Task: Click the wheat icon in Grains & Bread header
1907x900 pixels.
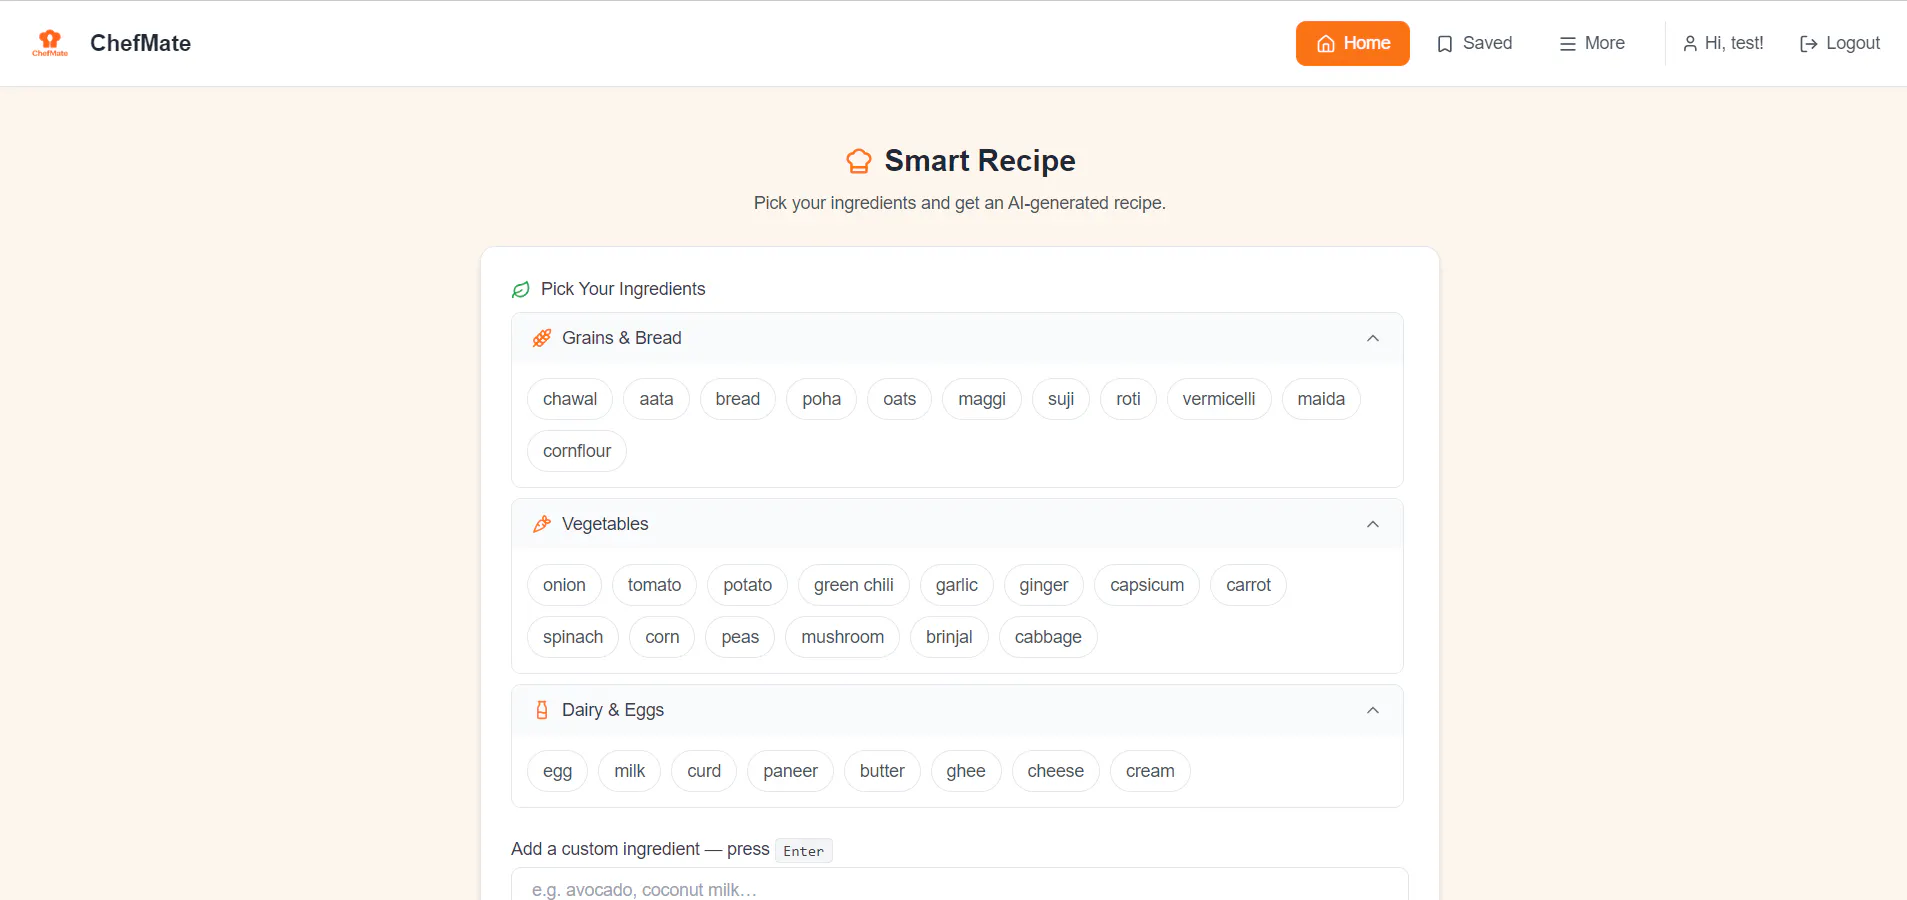Action: pyautogui.click(x=542, y=338)
